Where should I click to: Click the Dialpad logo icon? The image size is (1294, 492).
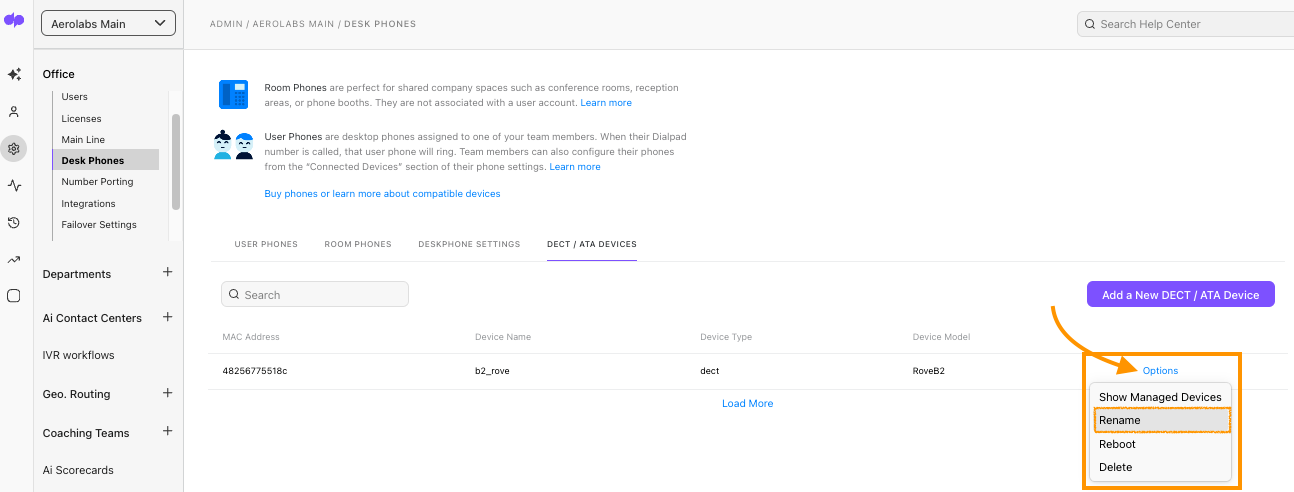tap(14, 20)
